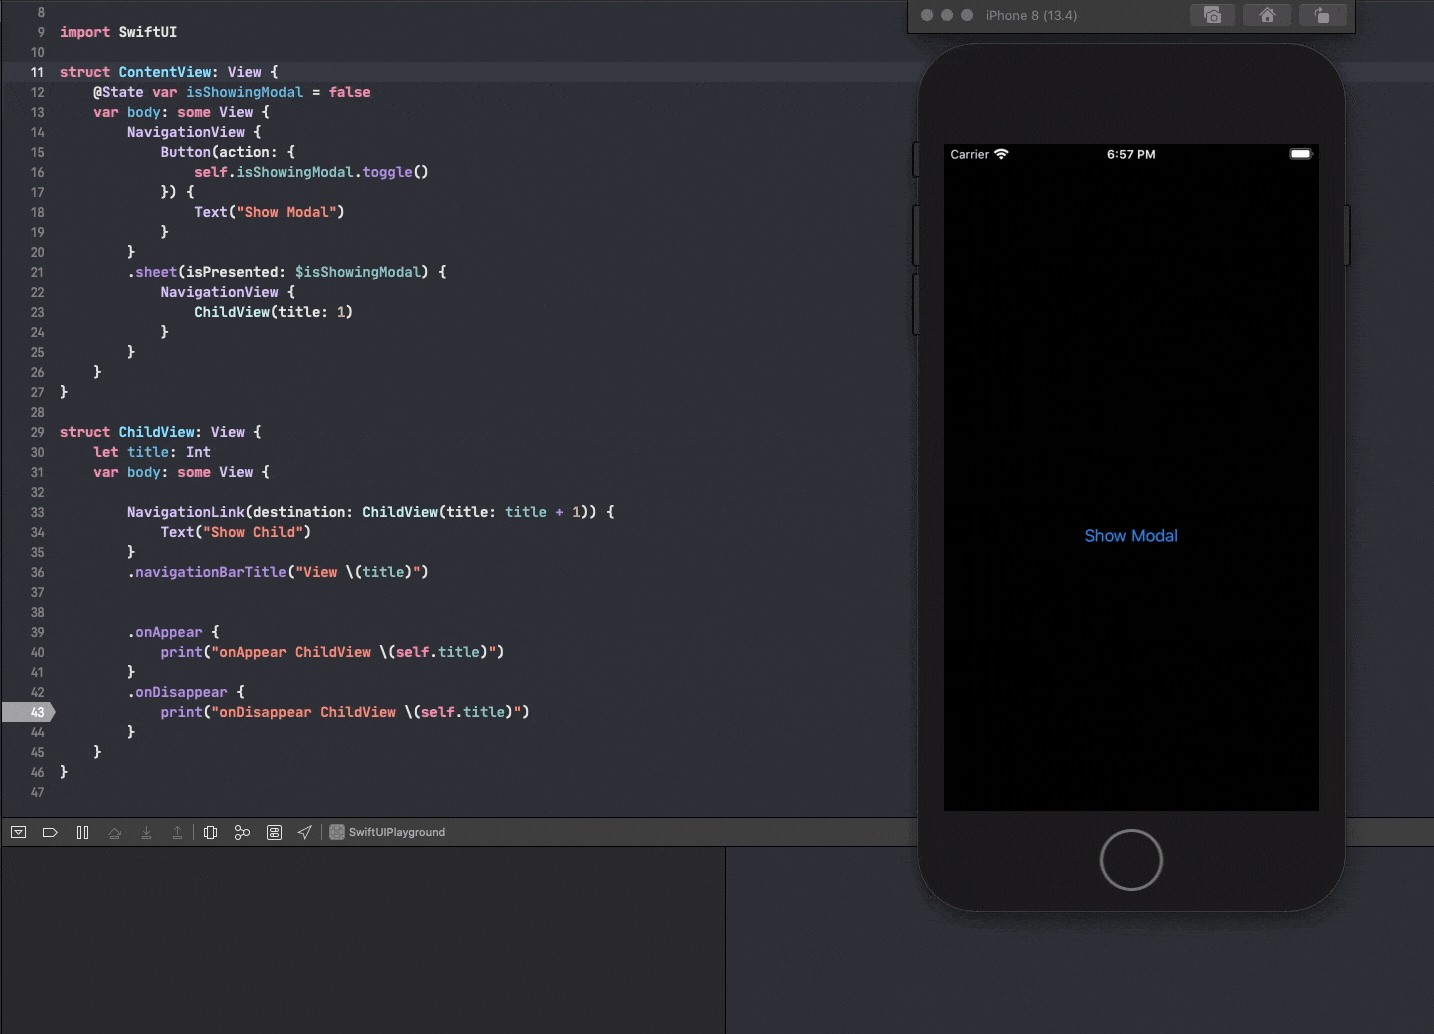Click 'toggle()' call on line 16
The image size is (1434, 1034).
pyautogui.click(x=395, y=172)
